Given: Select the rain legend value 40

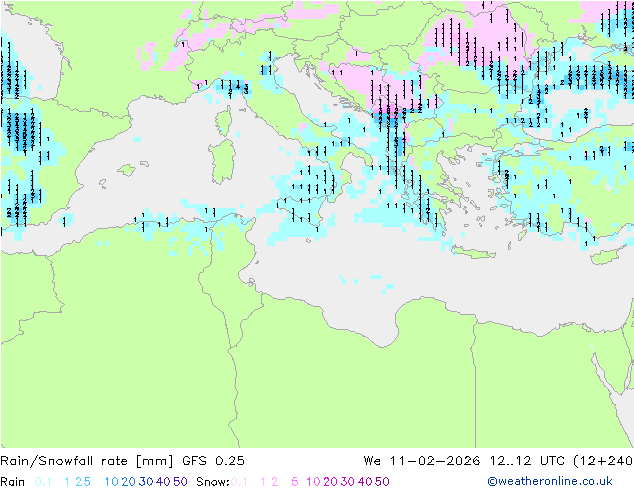Looking at the screenshot, I should [x=163, y=482].
